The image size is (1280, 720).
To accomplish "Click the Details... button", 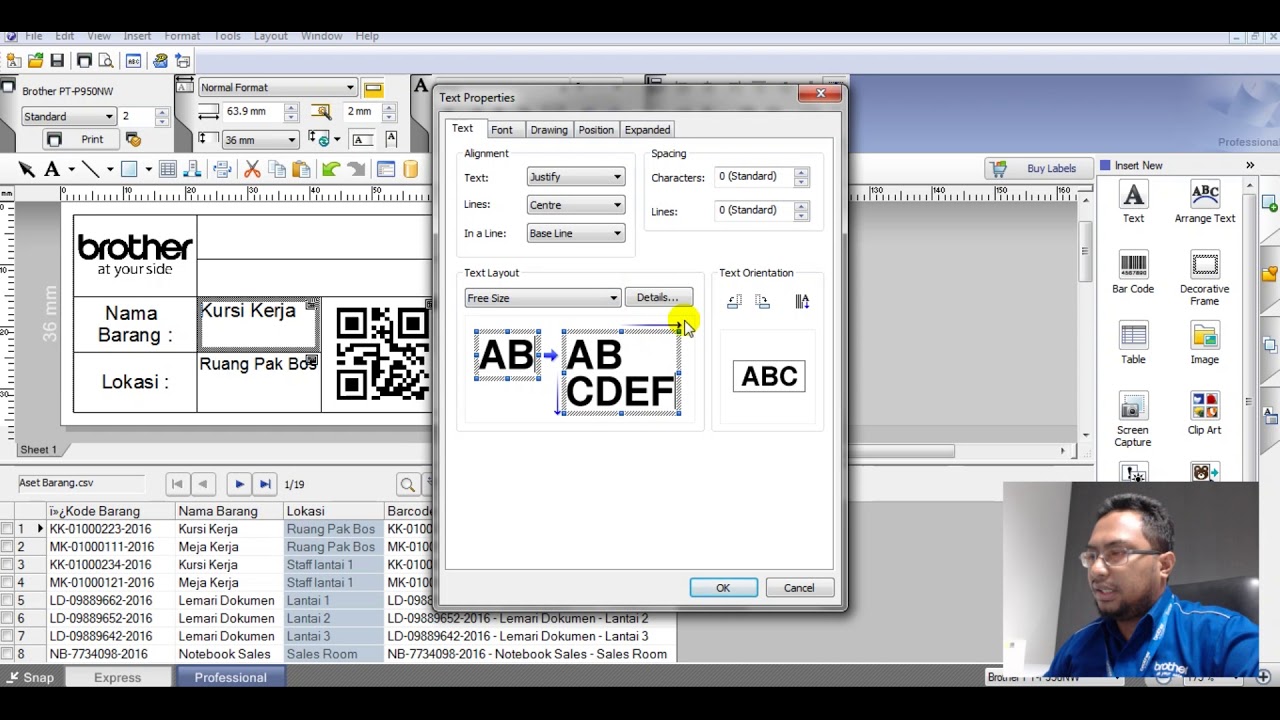I will [657, 298].
